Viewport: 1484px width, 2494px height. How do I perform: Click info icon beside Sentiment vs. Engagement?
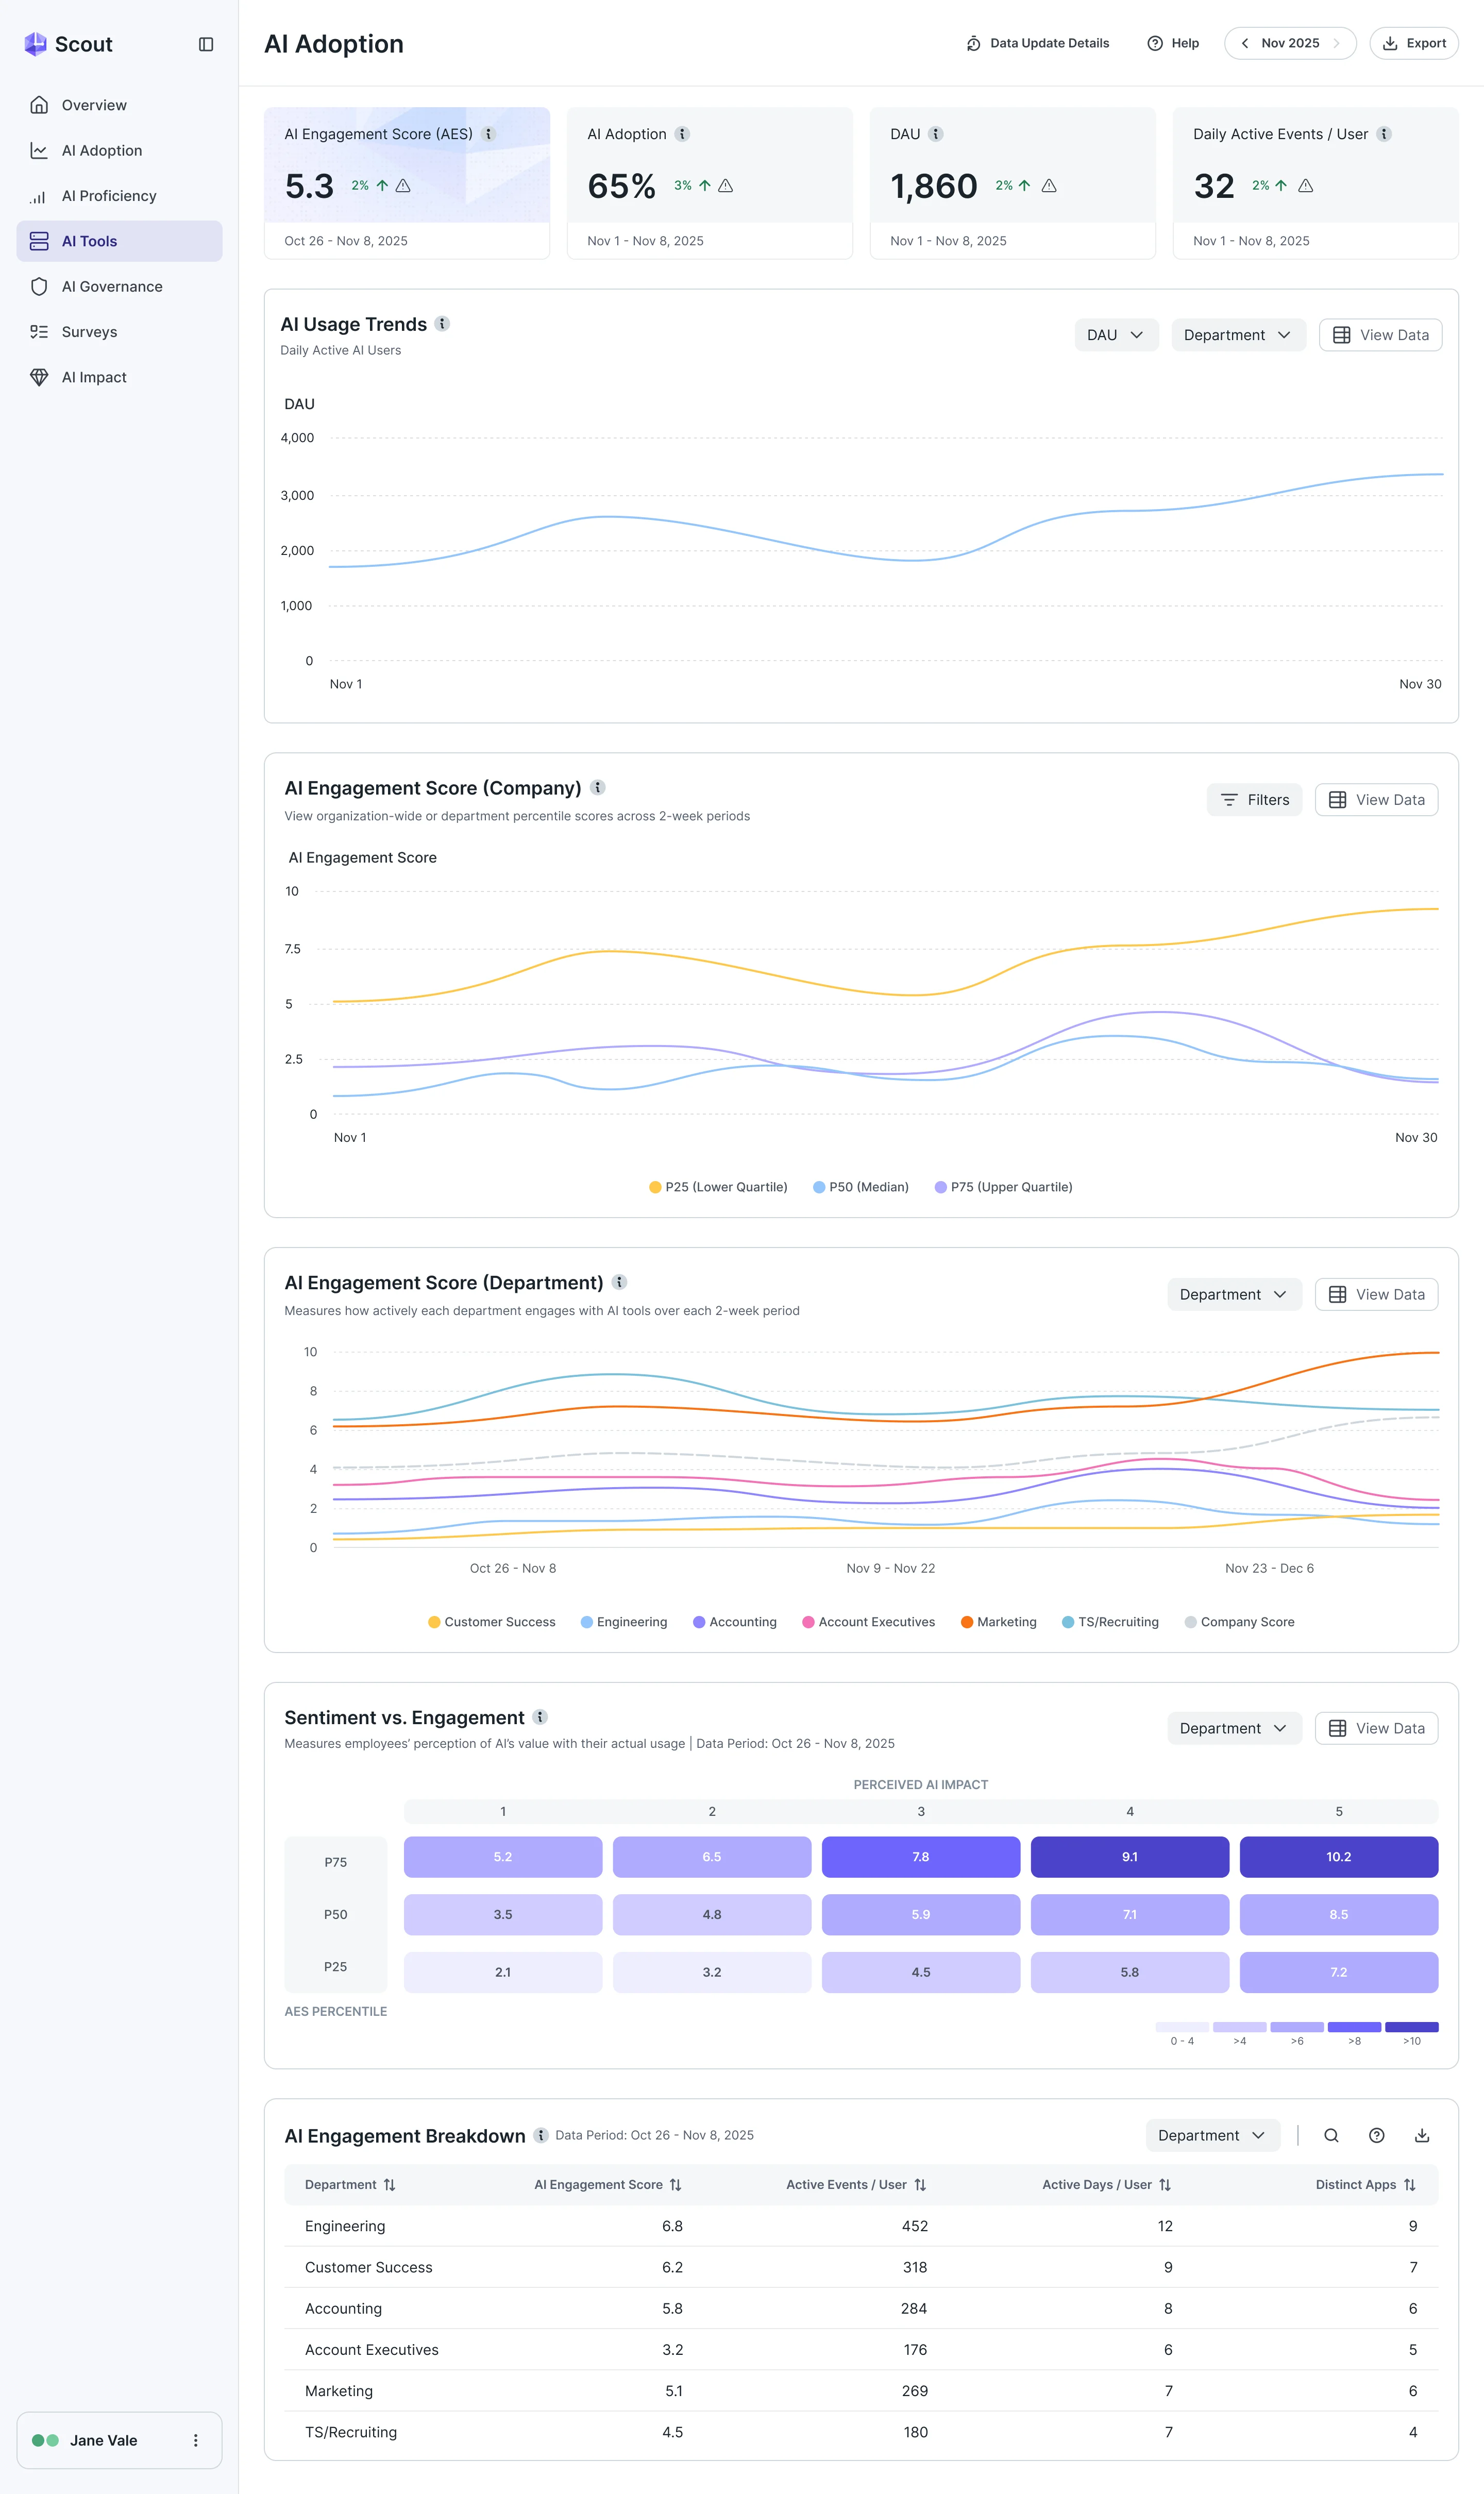[x=540, y=1717]
